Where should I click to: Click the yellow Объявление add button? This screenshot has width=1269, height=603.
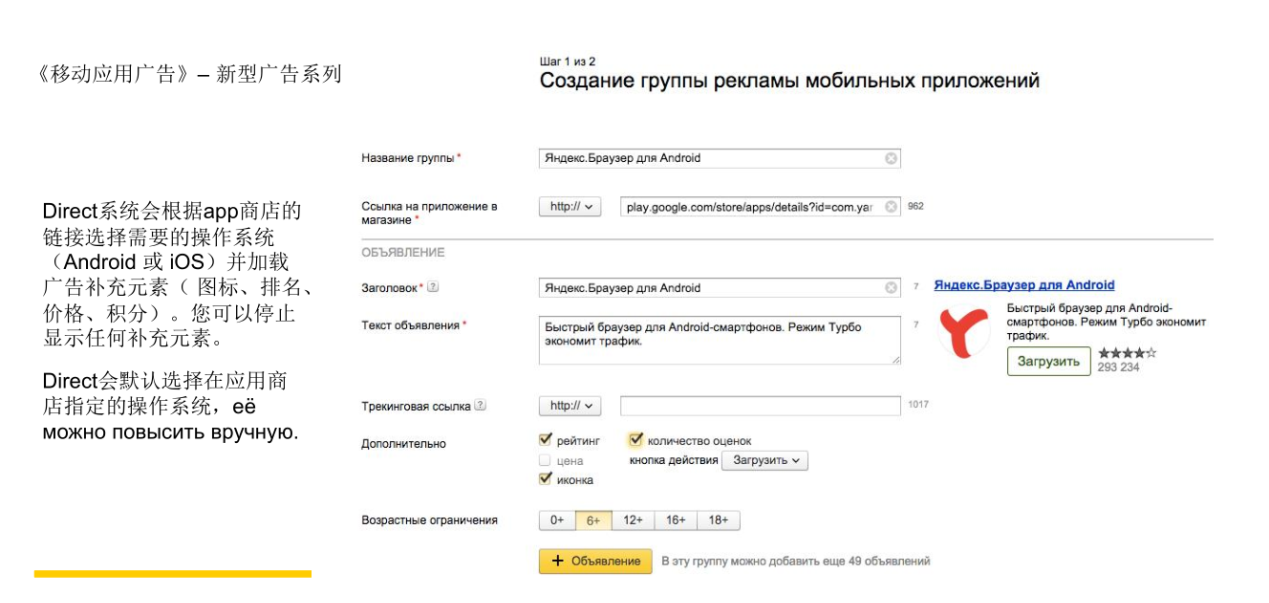pyautogui.click(x=595, y=561)
